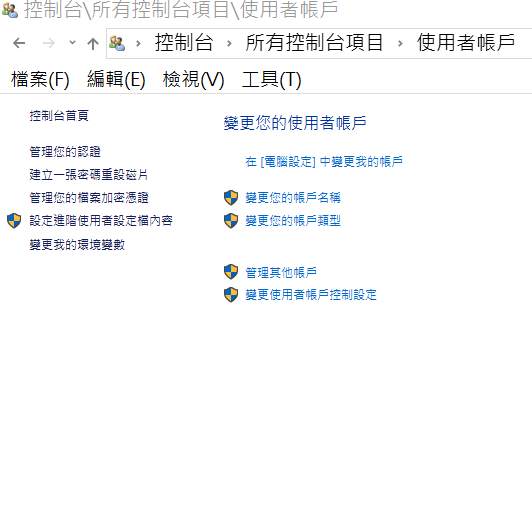The height and width of the screenshot is (509, 532).
Task: Click 使用者帳戶 in the address breadcrumb
Action: [x=466, y=43]
